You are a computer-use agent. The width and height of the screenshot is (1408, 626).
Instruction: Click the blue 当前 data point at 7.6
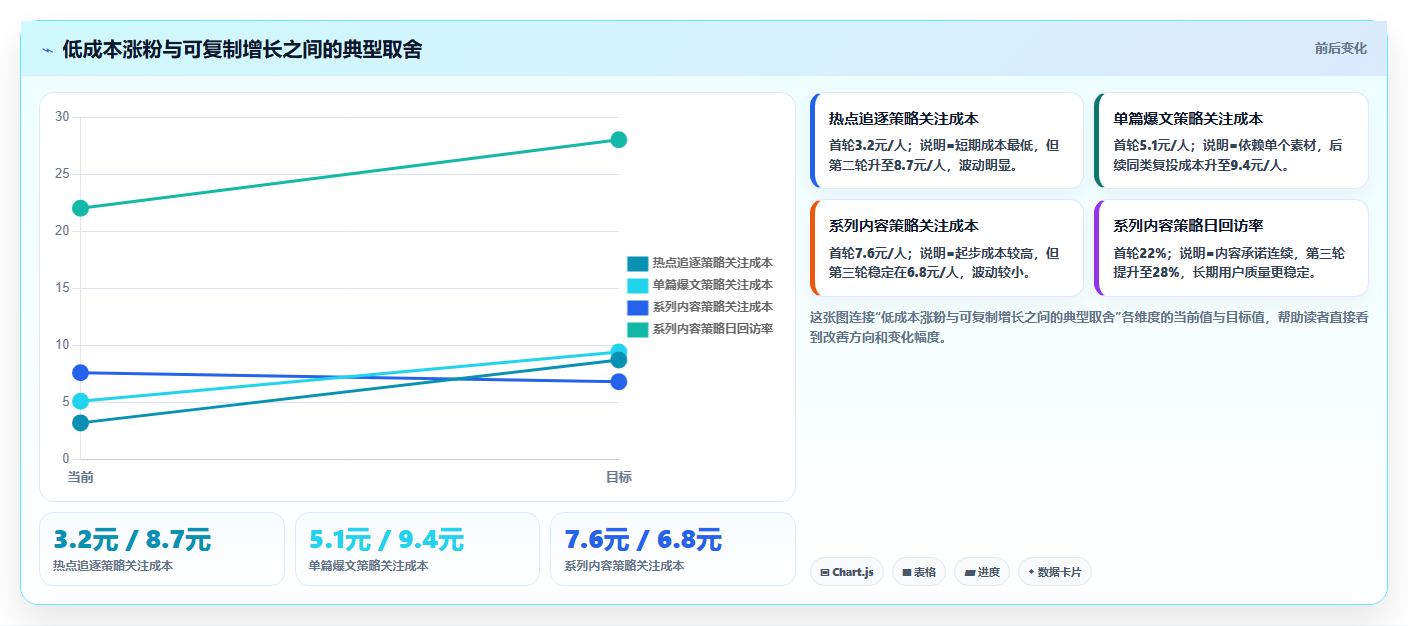[x=81, y=373]
